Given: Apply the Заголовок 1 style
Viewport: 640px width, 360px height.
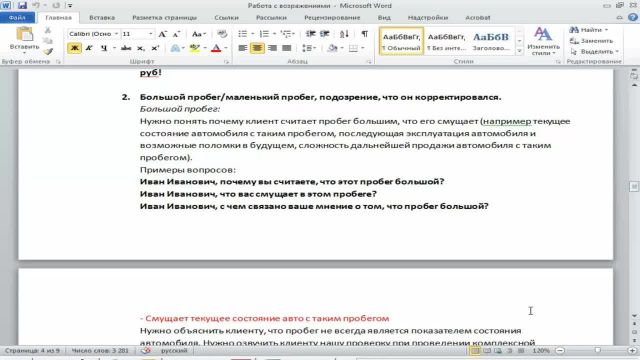Looking at the screenshot, I should pos(491,41).
